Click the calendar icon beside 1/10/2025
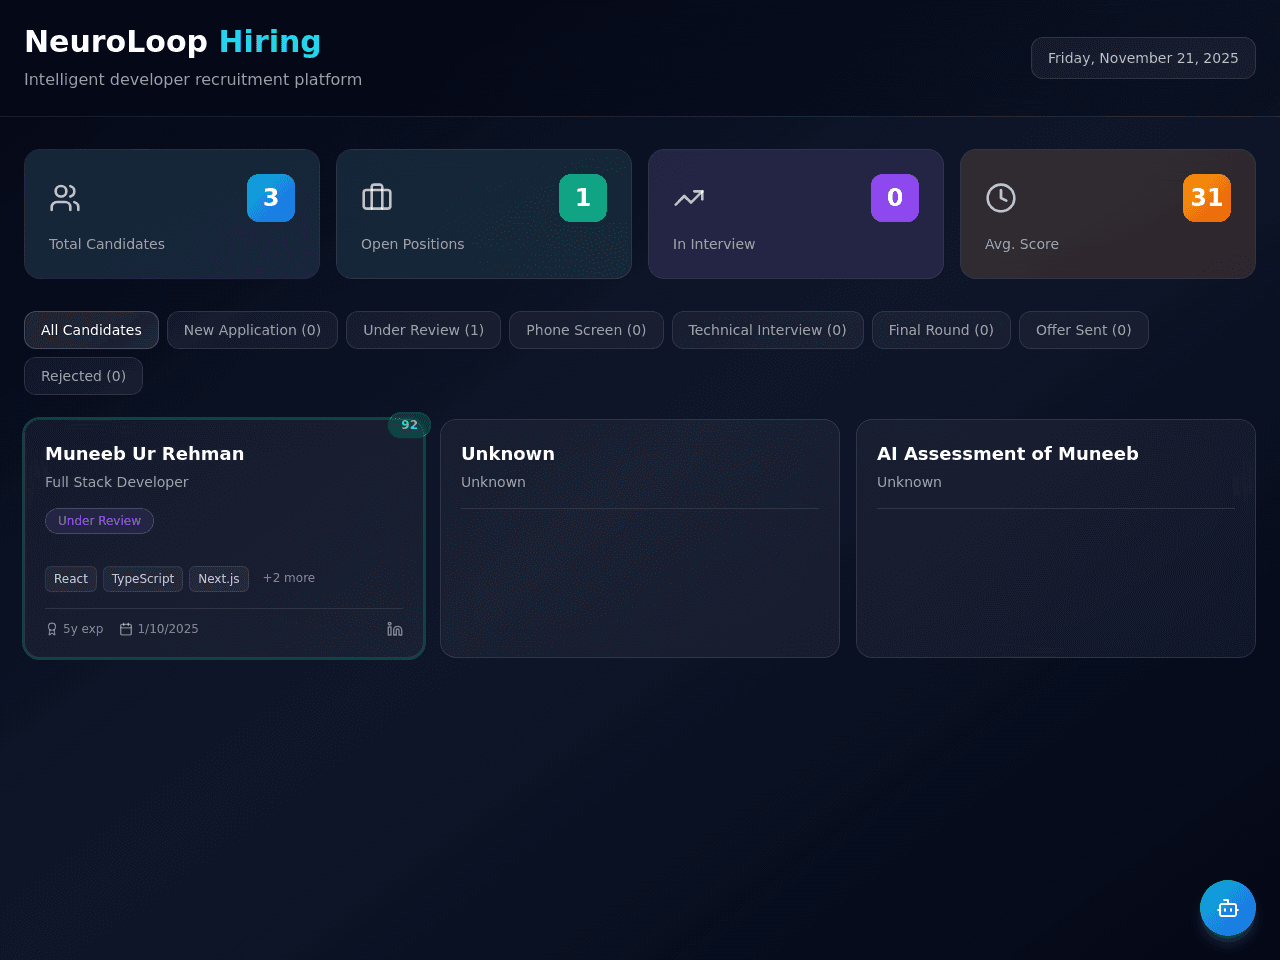Image resolution: width=1280 pixels, height=960 pixels. click(126, 629)
